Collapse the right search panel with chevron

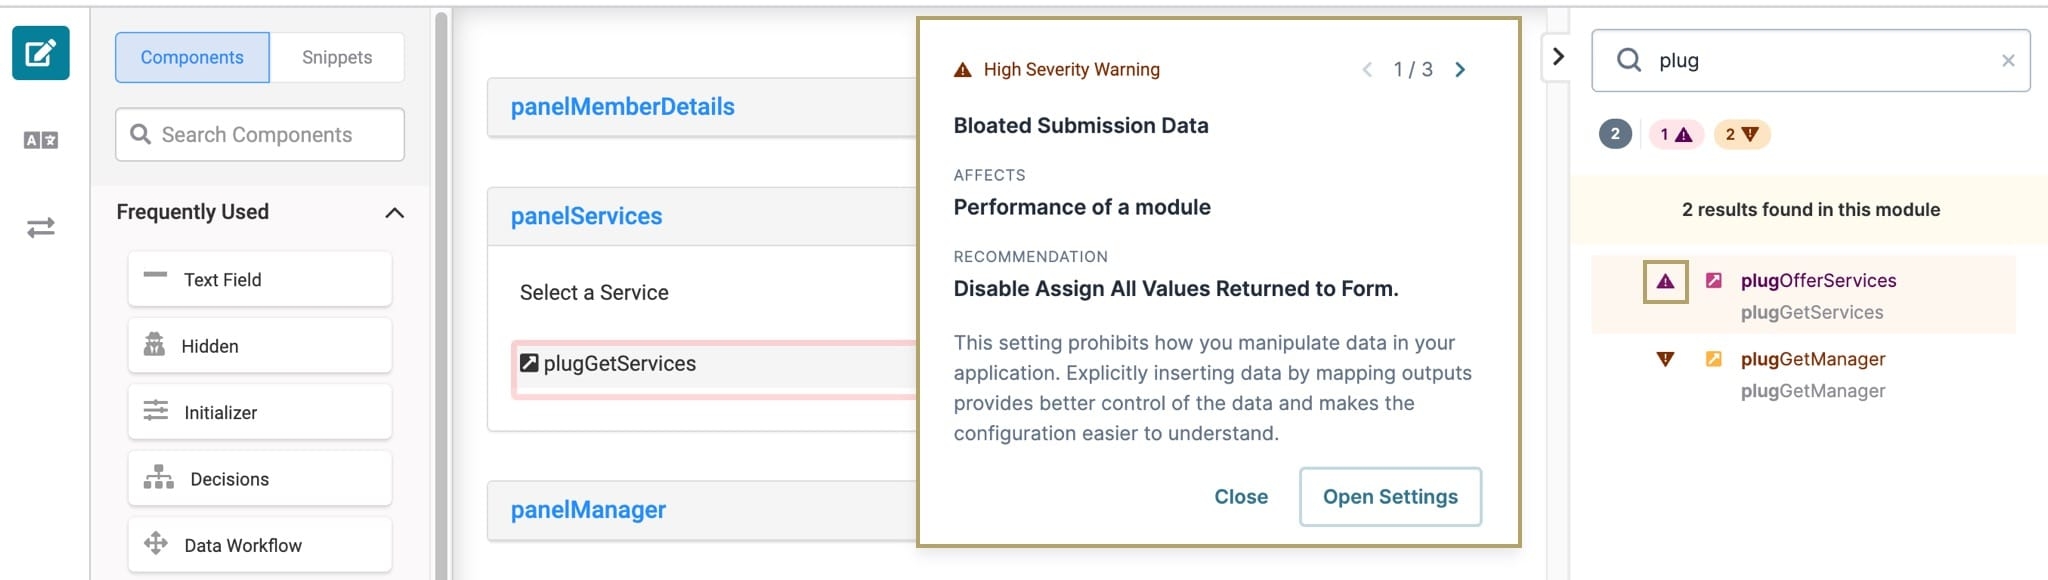click(x=1558, y=57)
